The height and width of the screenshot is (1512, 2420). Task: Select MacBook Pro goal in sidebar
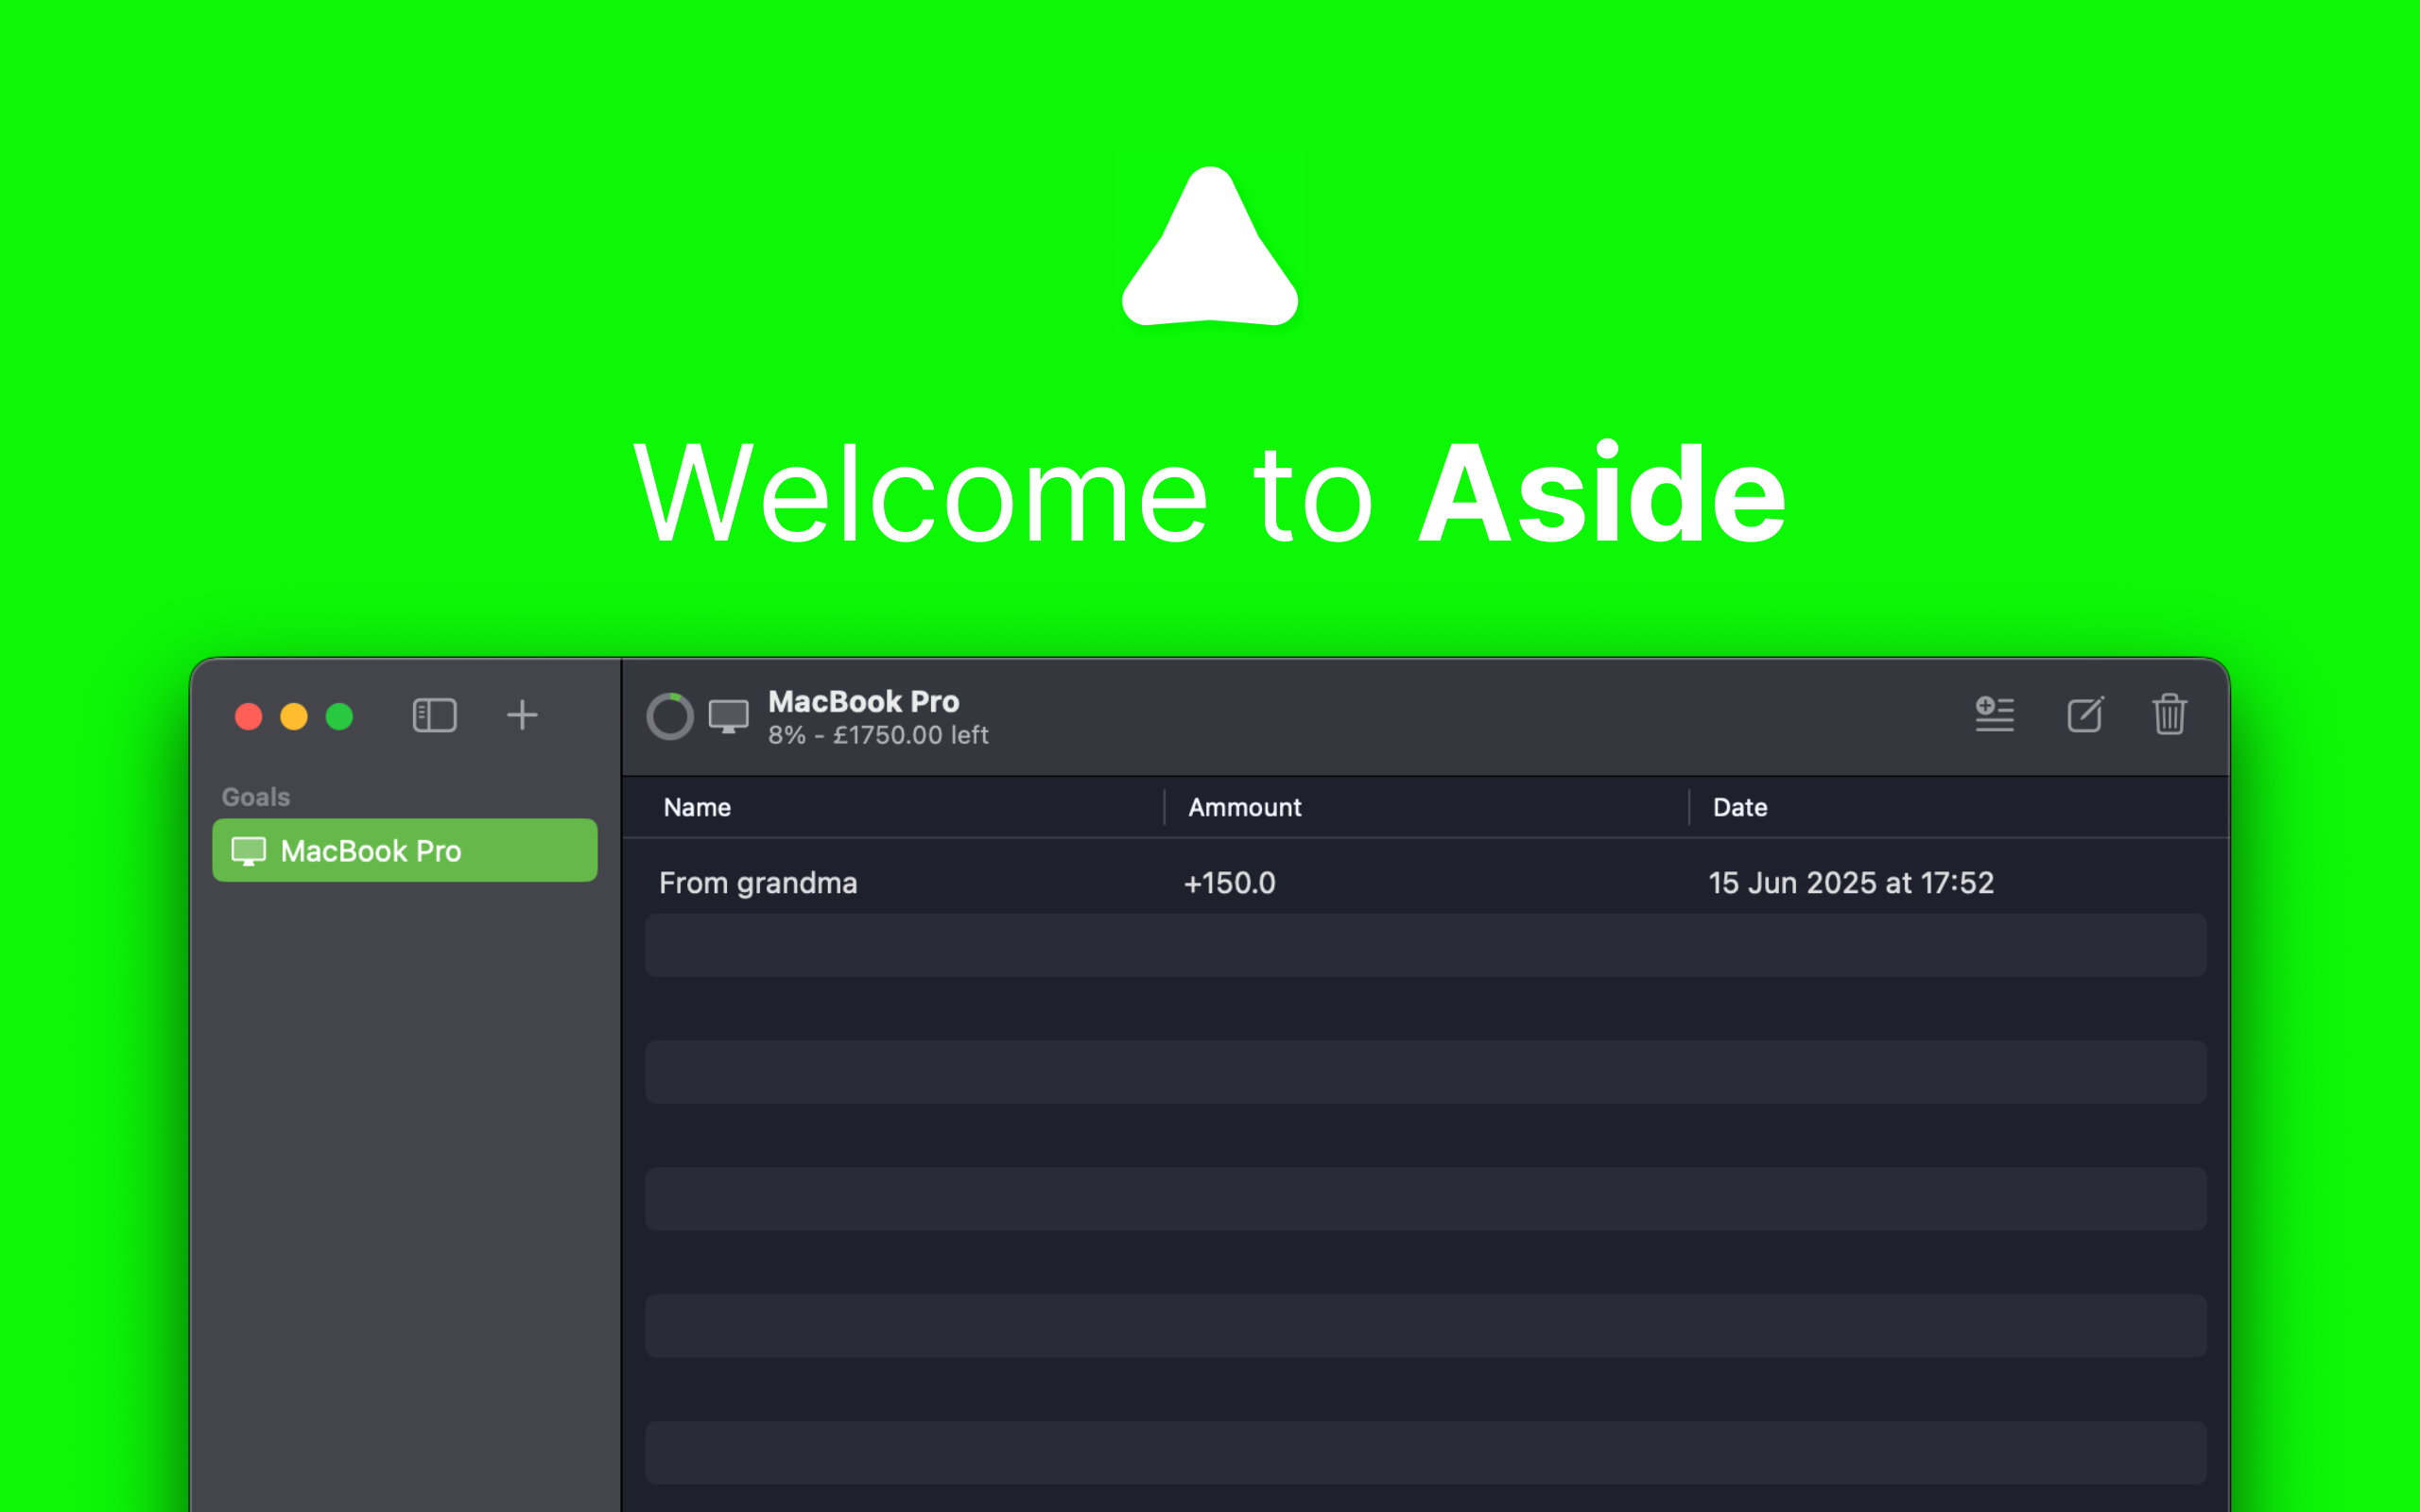[x=404, y=851]
